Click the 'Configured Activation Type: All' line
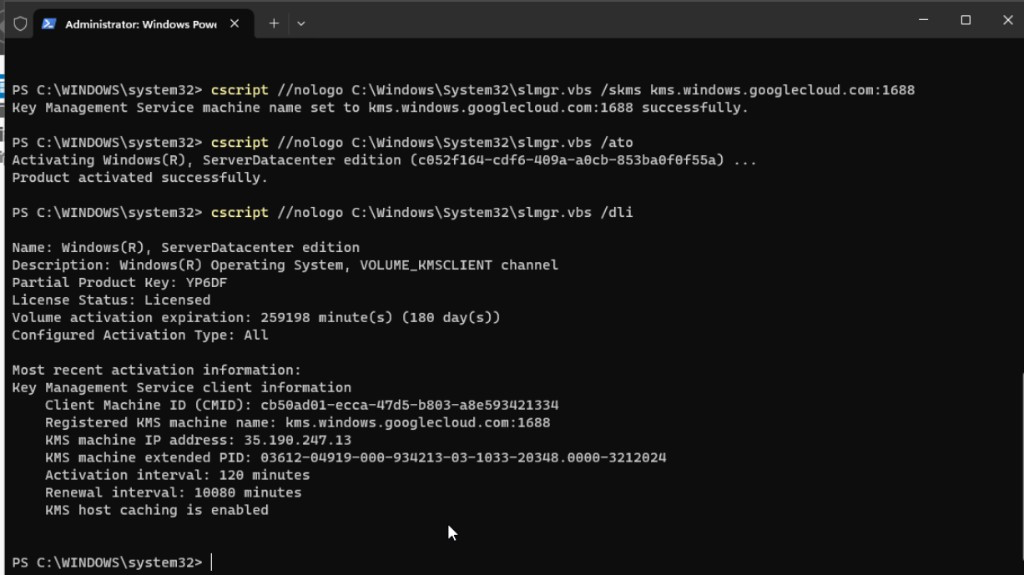 click(x=140, y=335)
